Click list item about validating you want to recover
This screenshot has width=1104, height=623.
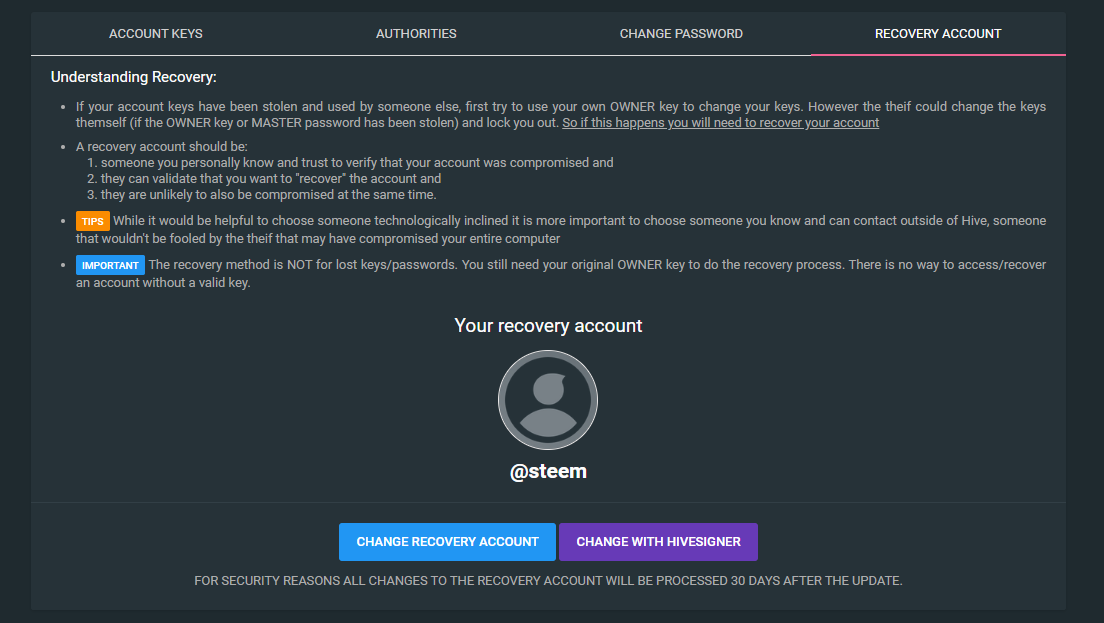coord(271,178)
